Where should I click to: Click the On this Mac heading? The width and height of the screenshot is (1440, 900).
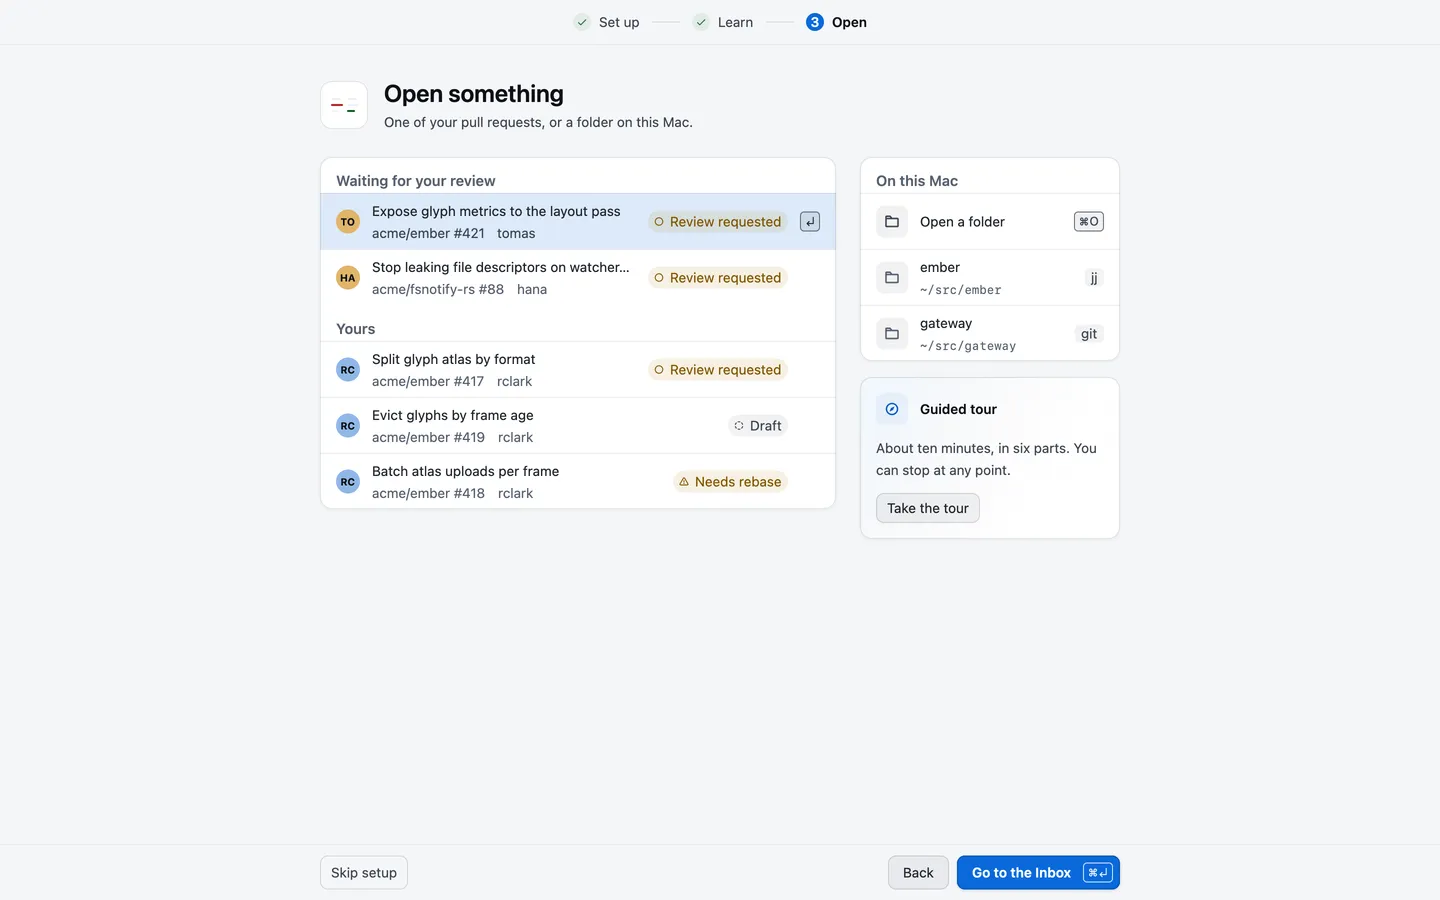917,181
